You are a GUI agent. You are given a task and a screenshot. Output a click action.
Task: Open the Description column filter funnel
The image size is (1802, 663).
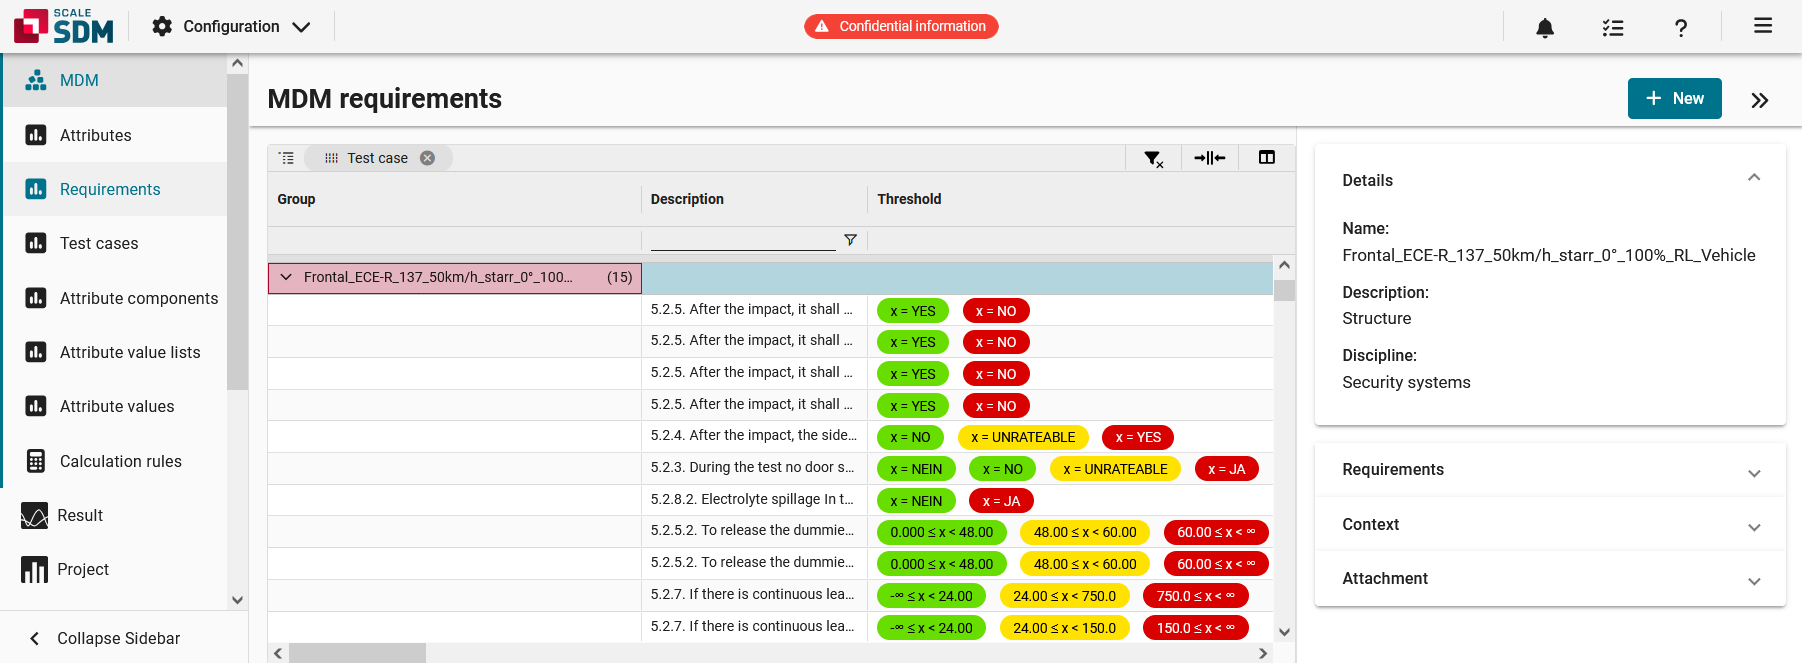point(850,240)
